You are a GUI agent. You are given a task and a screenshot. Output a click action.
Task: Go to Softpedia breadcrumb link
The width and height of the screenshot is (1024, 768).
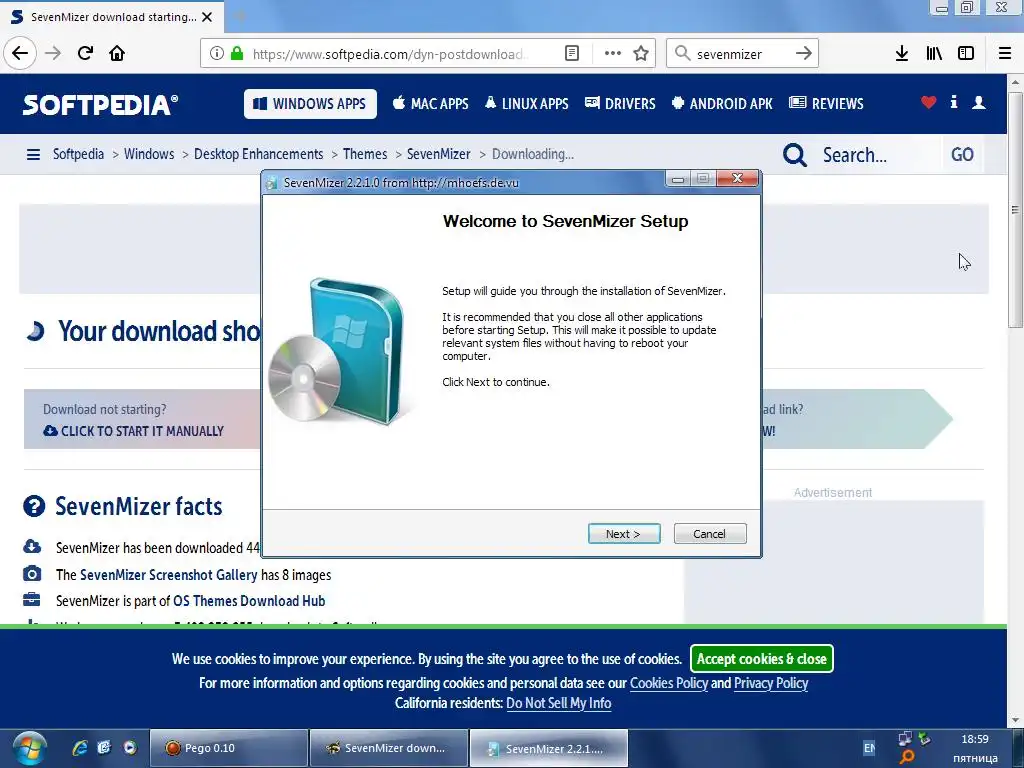(x=78, y=154)
